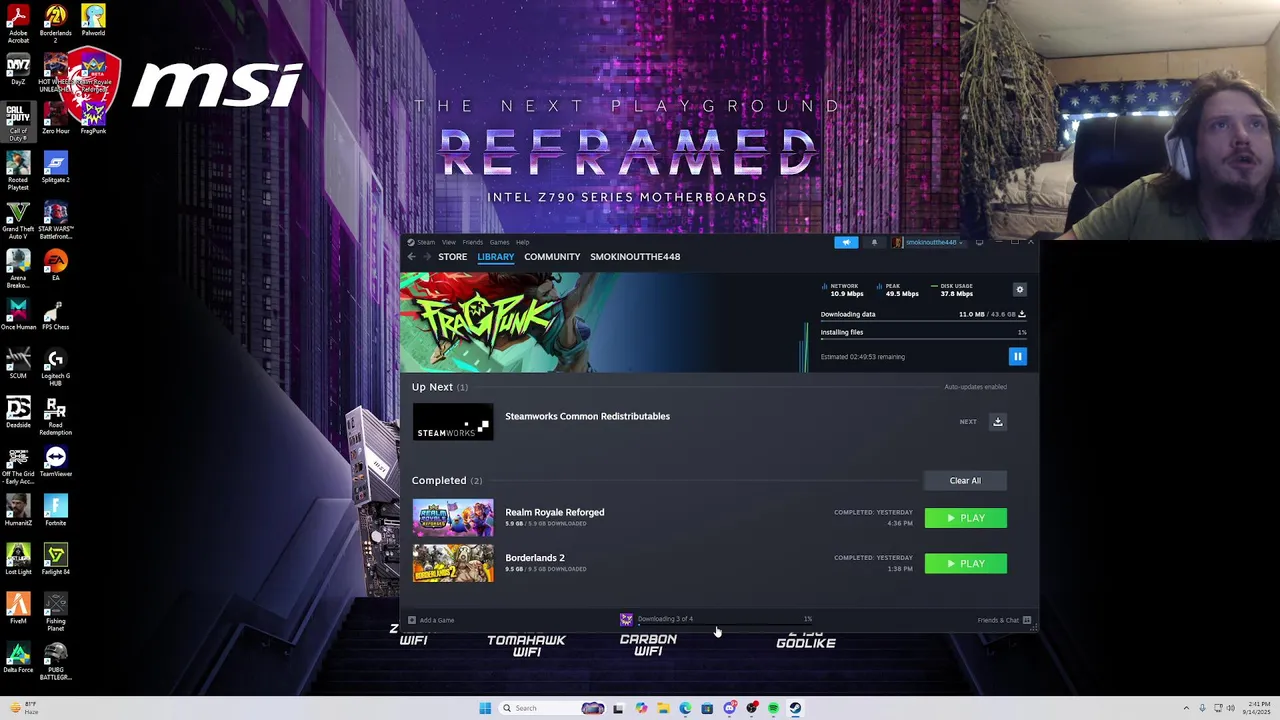Download Steamworks Common Redistributables now

(997, 422)
